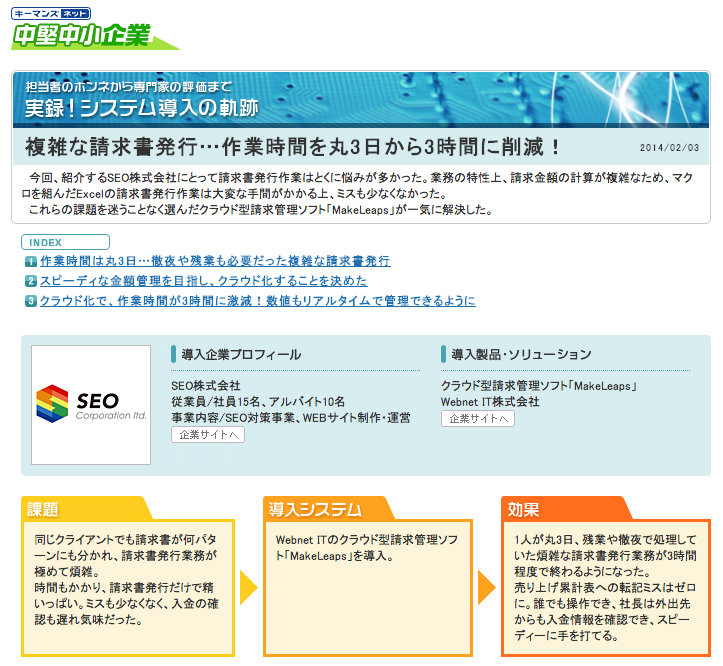The image size is (723, 666).
Task: Open the 実録!システム導入の軌跡 banner
Action: (x=361, y=100)
